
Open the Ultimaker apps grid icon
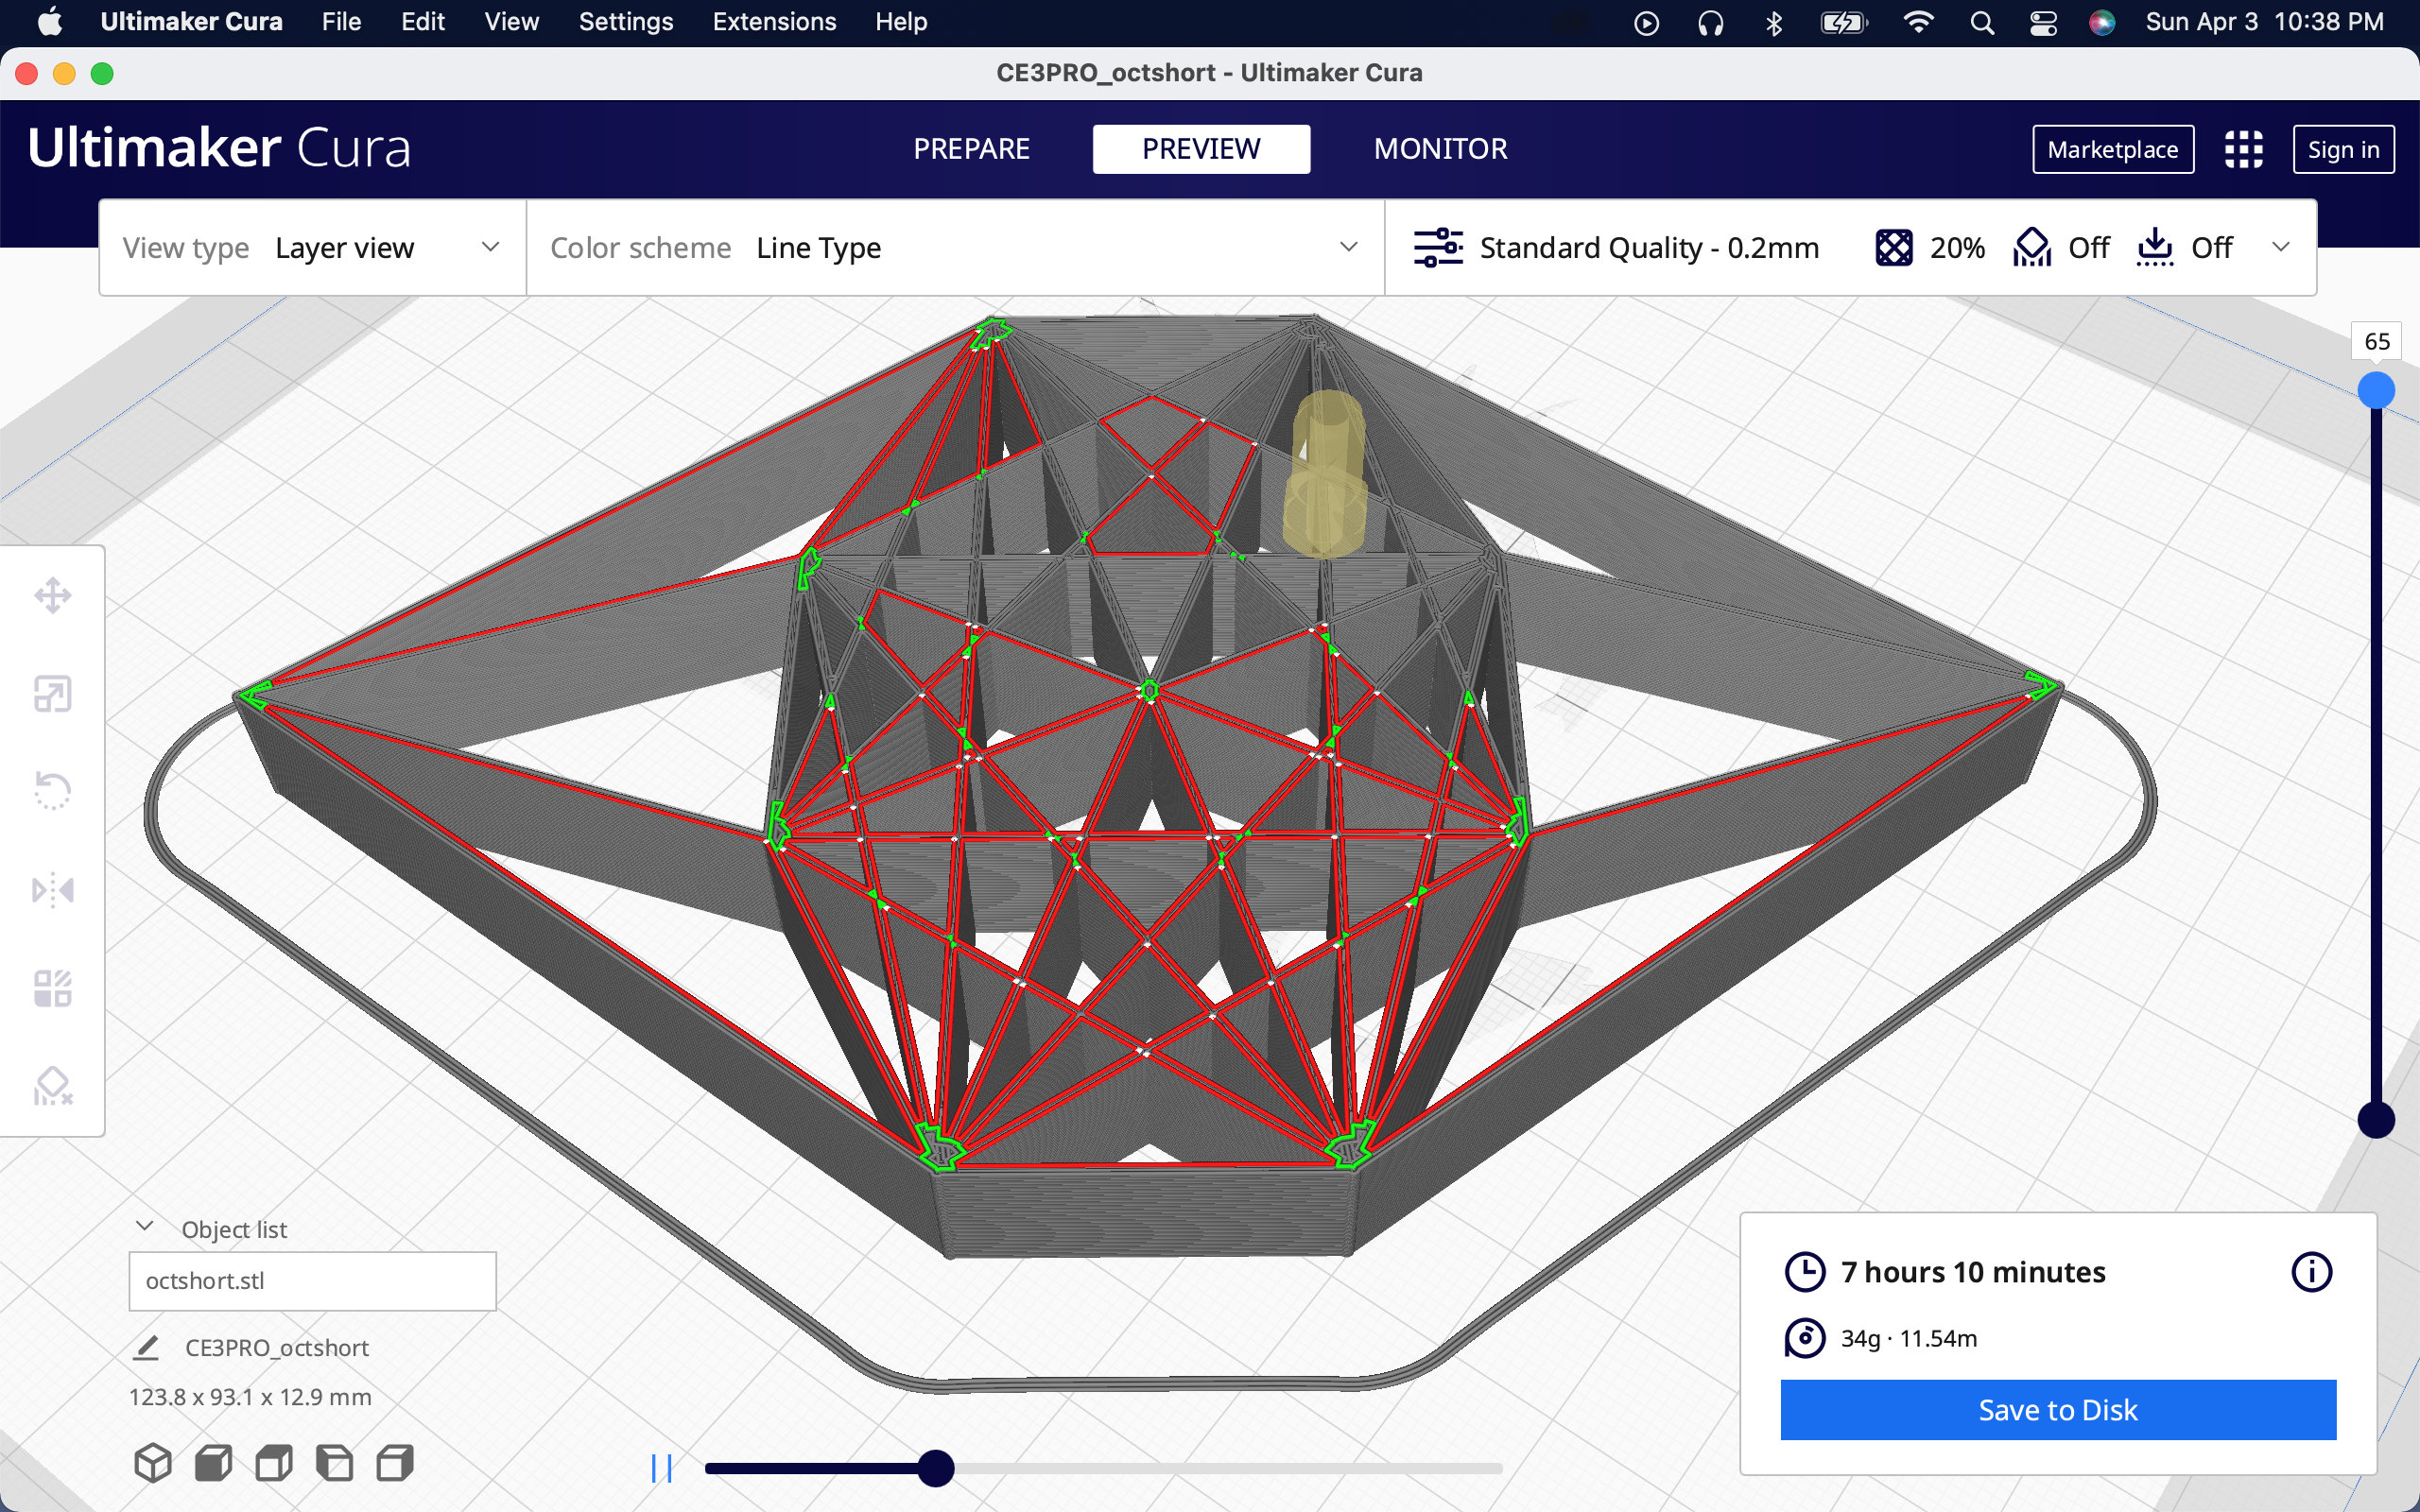point(2243,149)
